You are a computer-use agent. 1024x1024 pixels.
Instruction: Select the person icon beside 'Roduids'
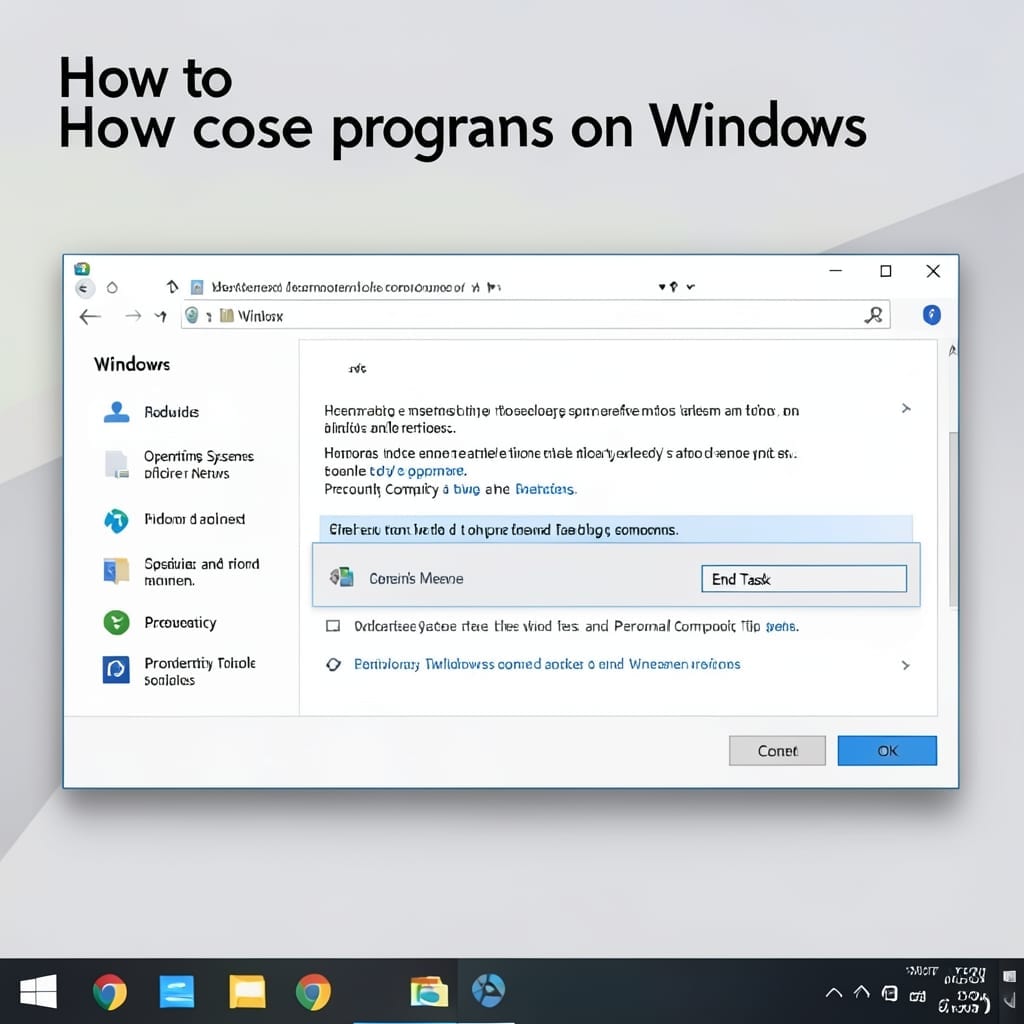[x=116, y=412]
